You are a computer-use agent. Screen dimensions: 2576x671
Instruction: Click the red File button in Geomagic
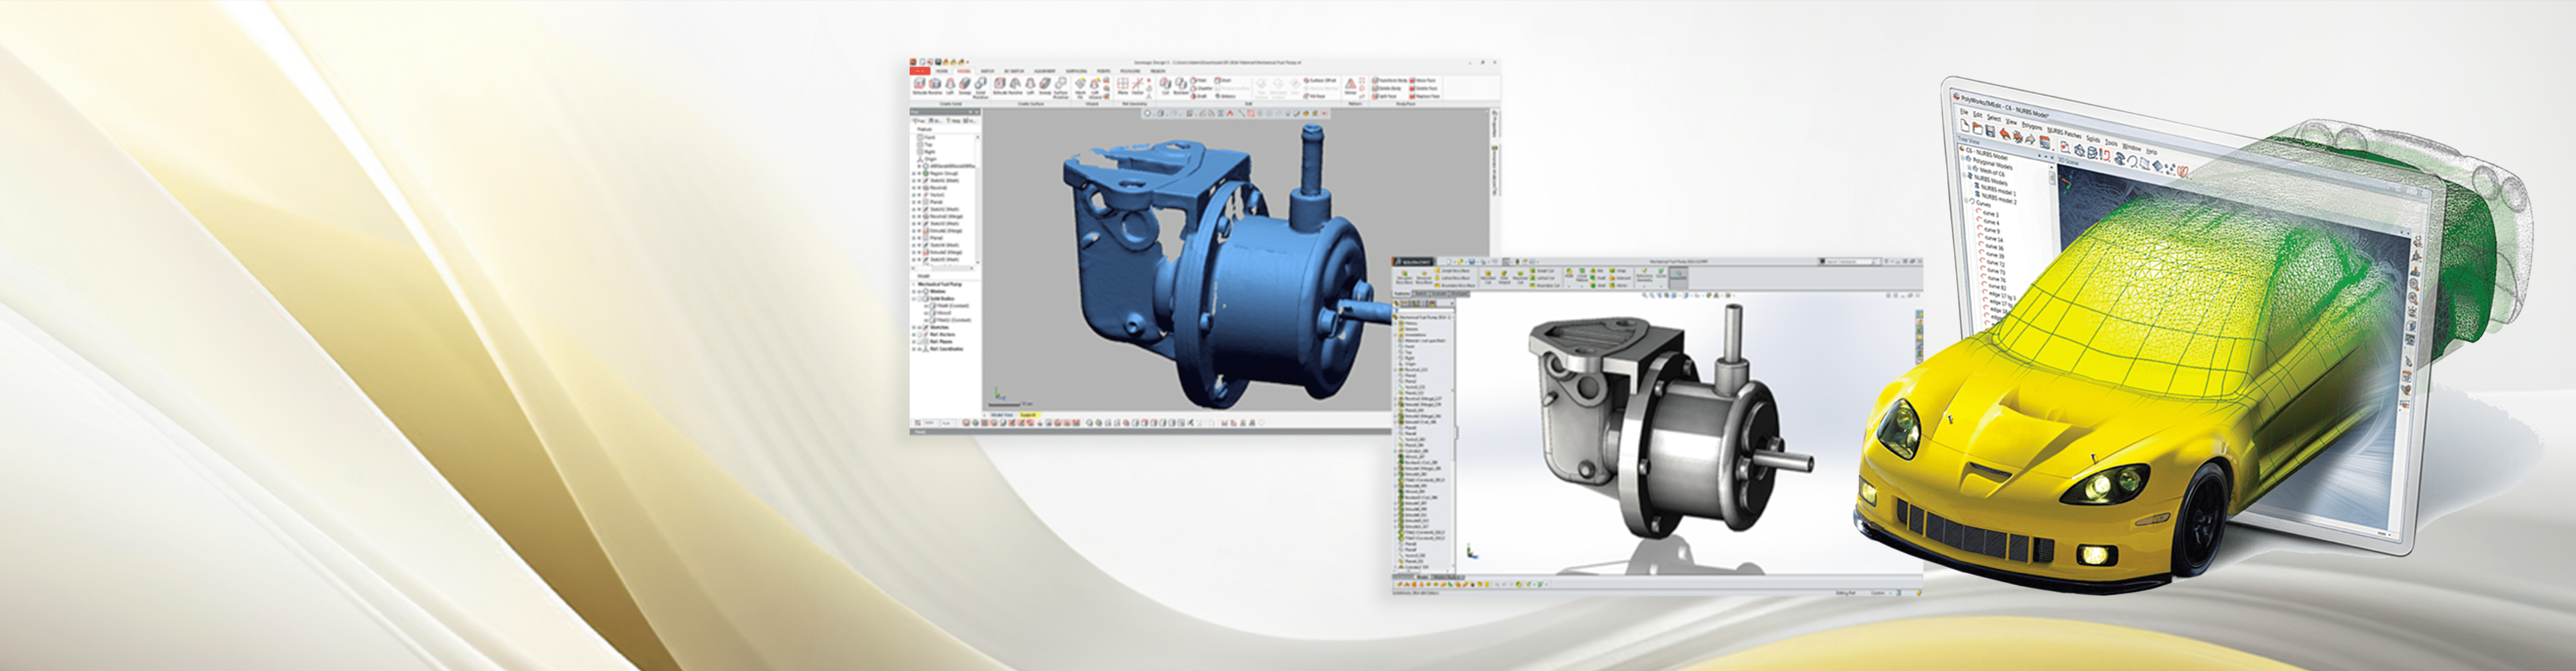pos(919,71)
